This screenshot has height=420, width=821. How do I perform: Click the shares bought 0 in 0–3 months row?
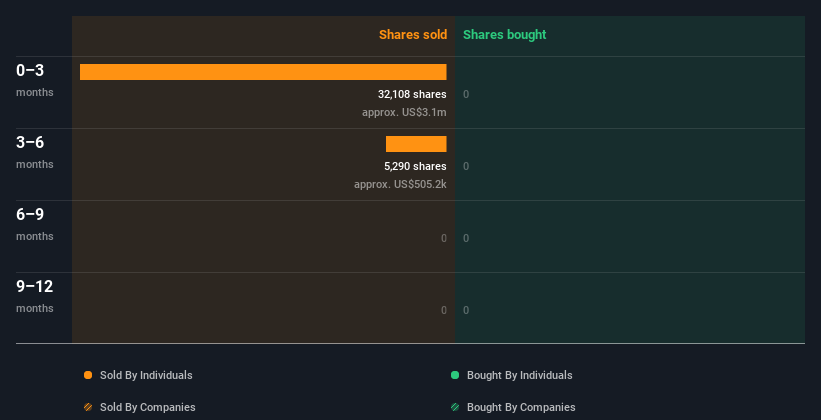[x=466, y=94]
